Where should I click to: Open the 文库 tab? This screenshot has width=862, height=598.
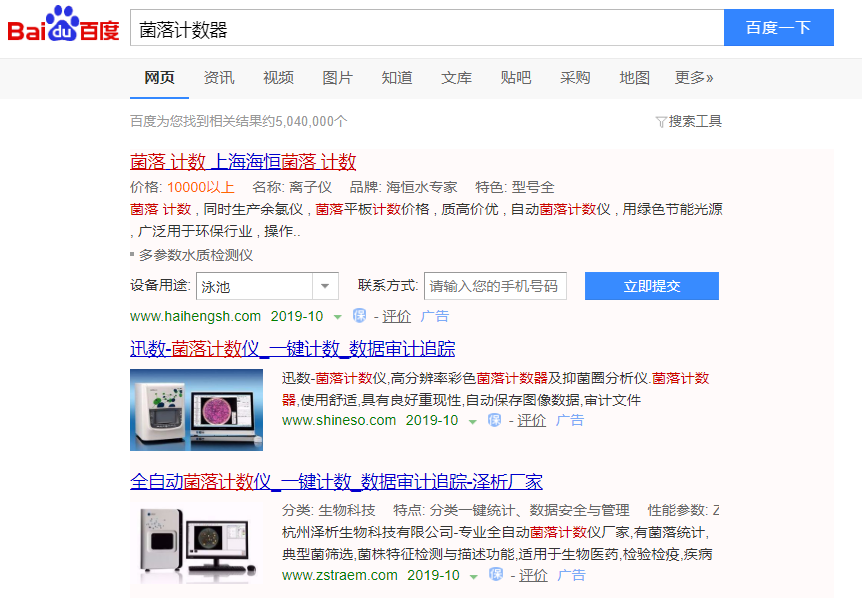pyautogui.click(x=456, y=78)
